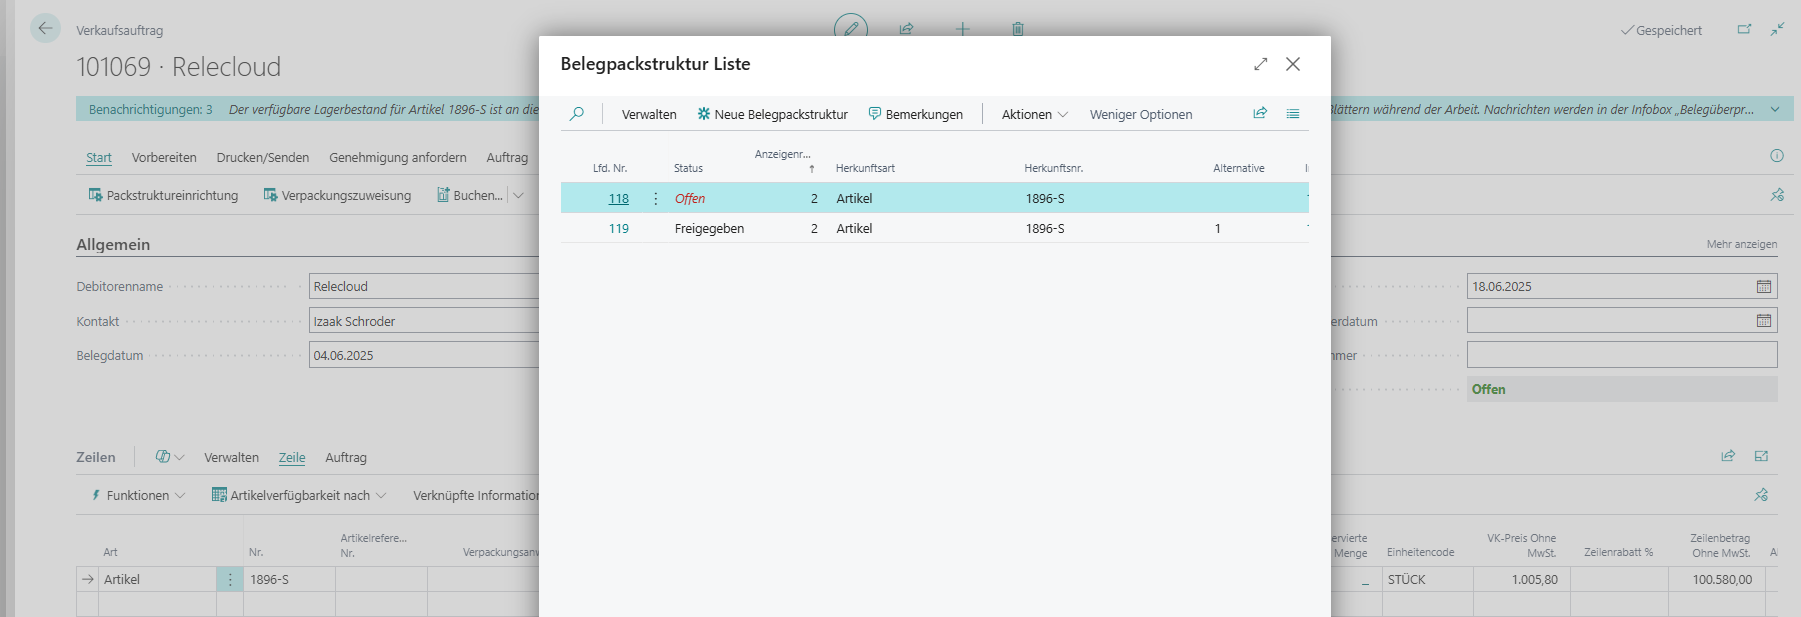
Task: Open row options menu for entry 118
Action: click(x=656, y=199)
